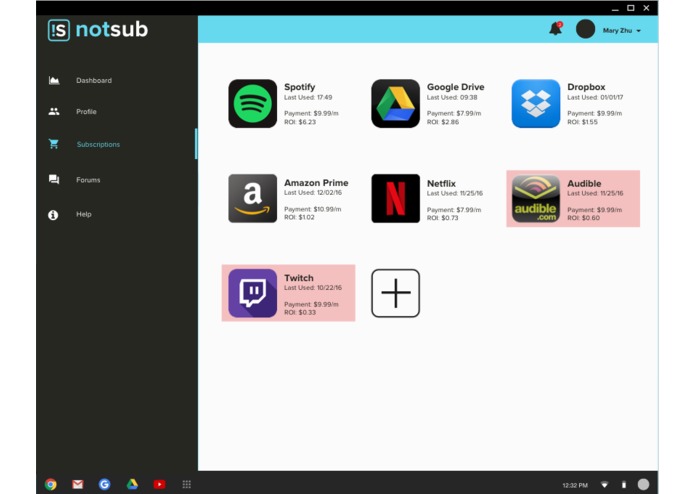Image resolution: width=695 pixels, height=494 pixels.
Task: Click the Forums chat bubble icon
Action: [54, 179]
